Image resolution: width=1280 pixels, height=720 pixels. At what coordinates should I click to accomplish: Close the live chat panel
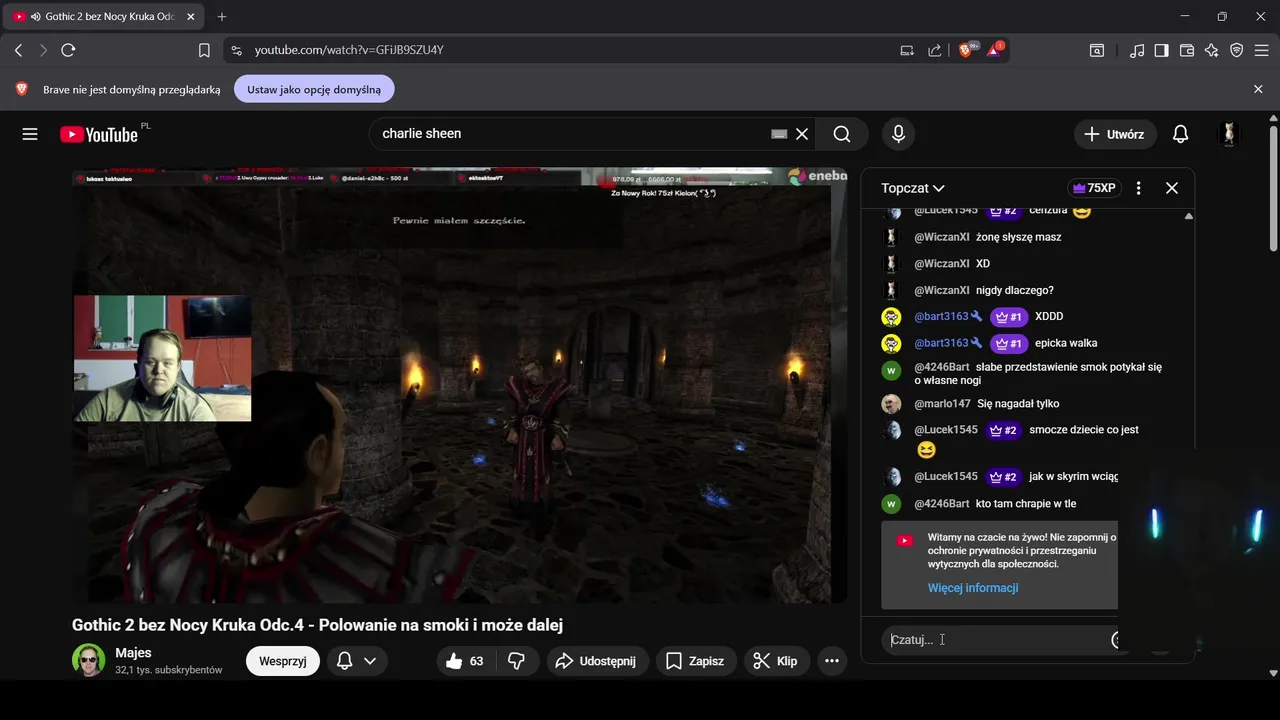[x=1172, y=188]
